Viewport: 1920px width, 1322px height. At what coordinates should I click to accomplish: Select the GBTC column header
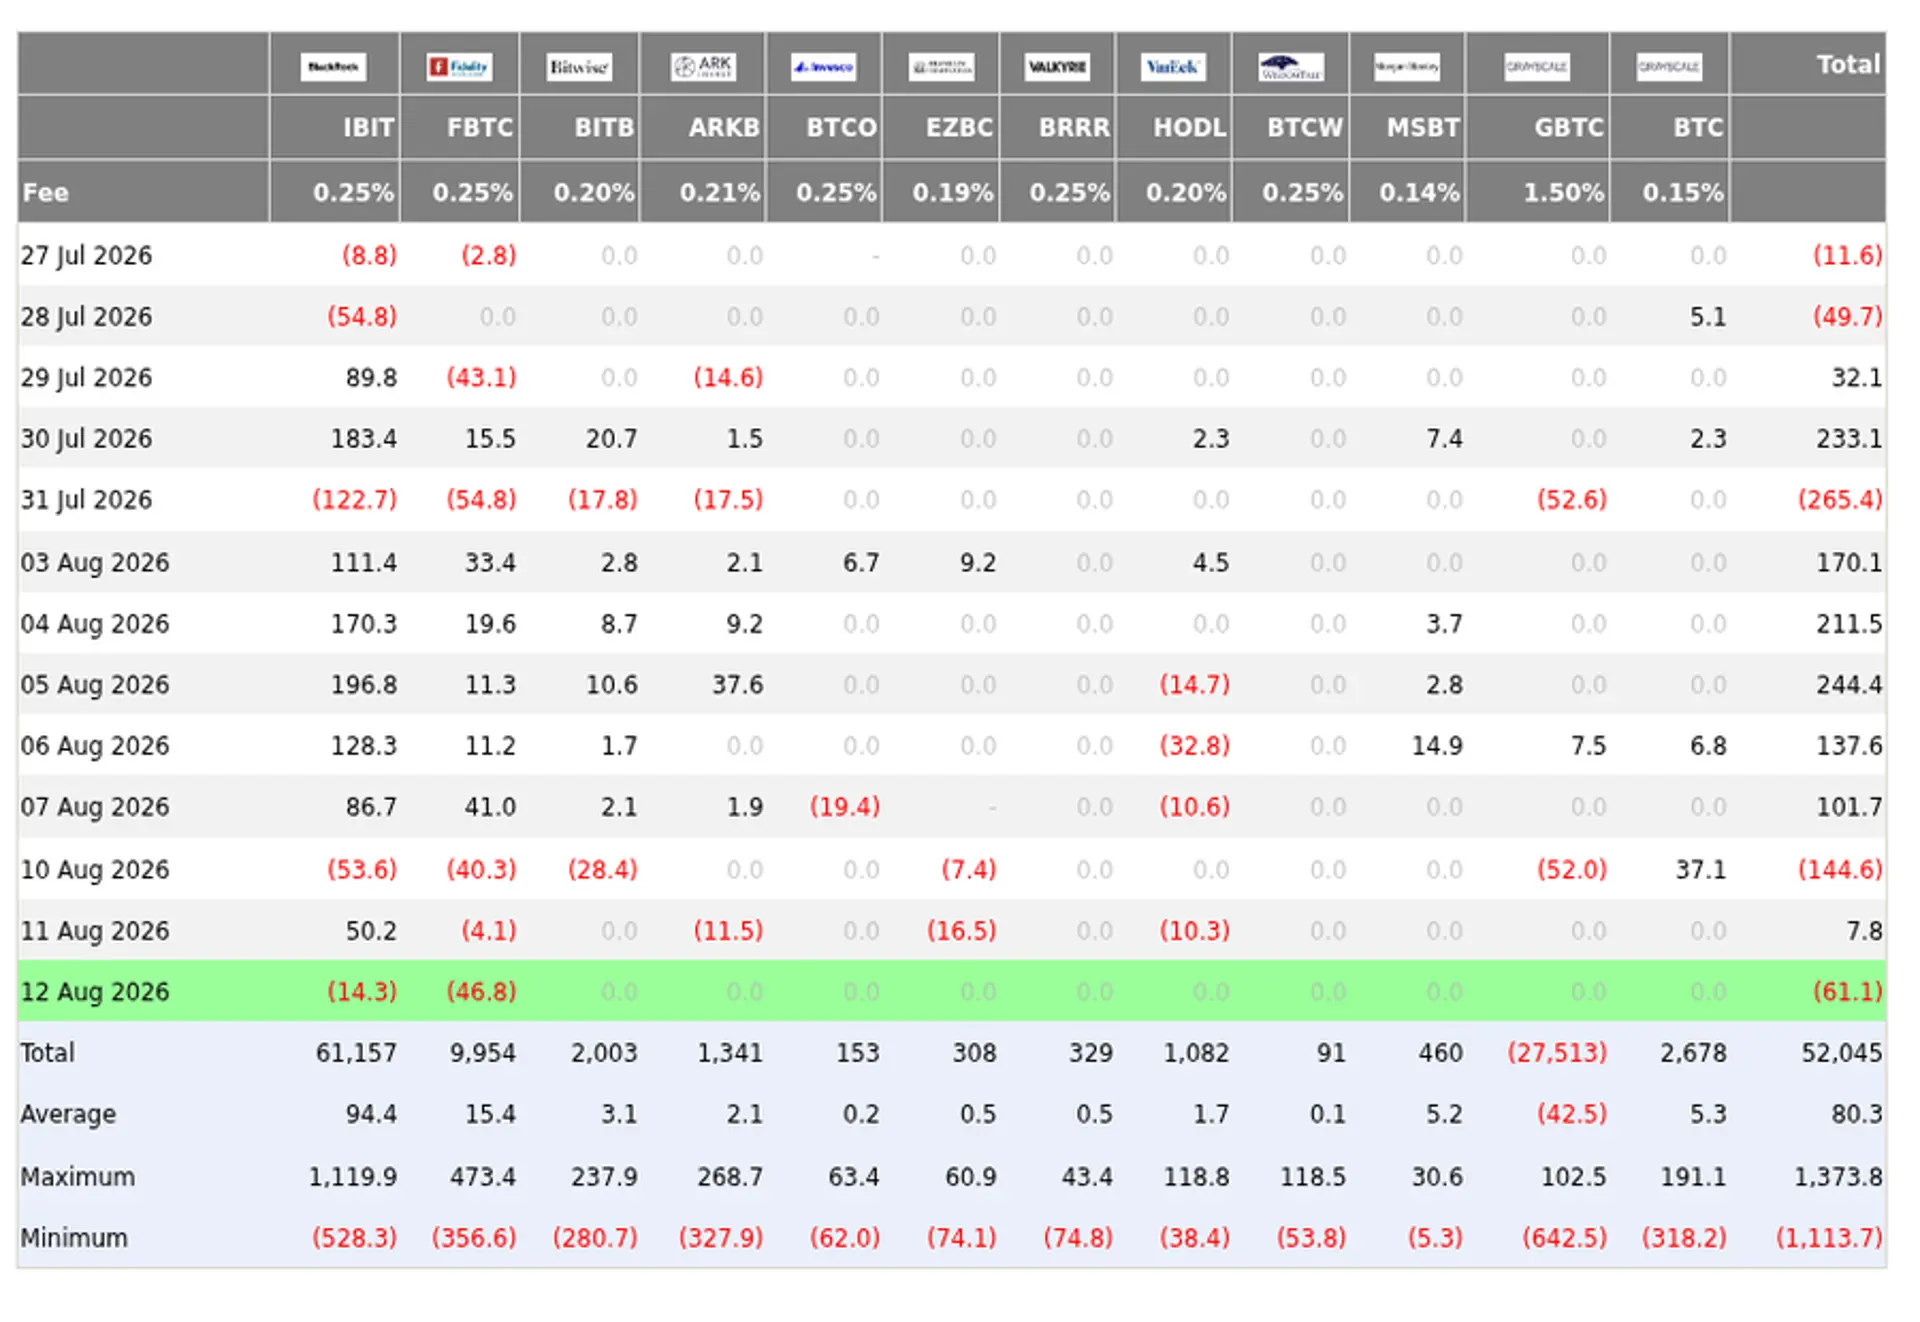(x=1569, y=128)
